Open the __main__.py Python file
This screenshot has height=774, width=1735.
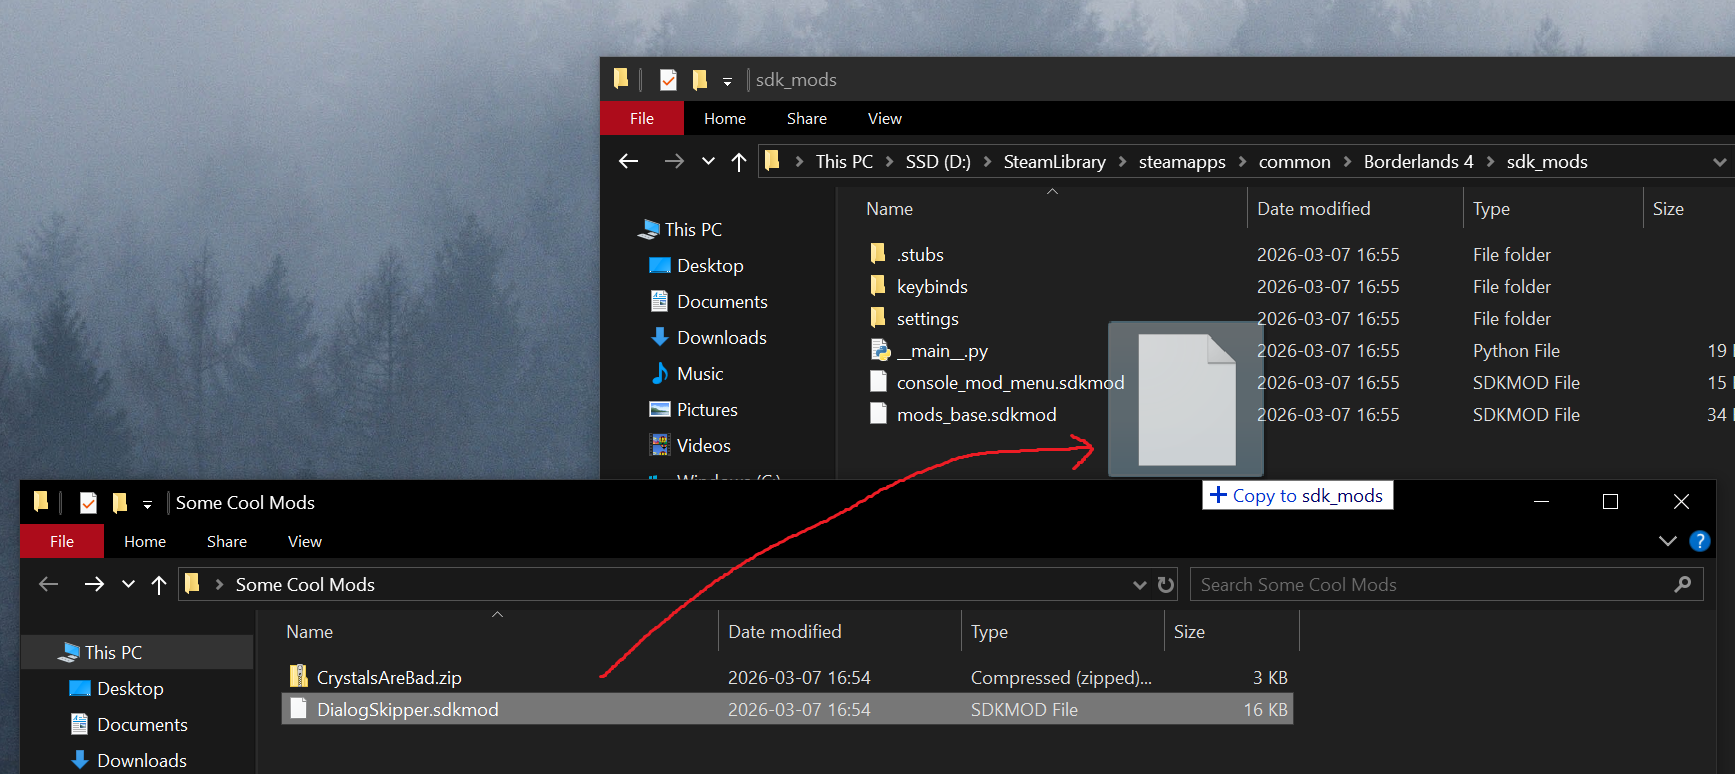pos(941,351)
